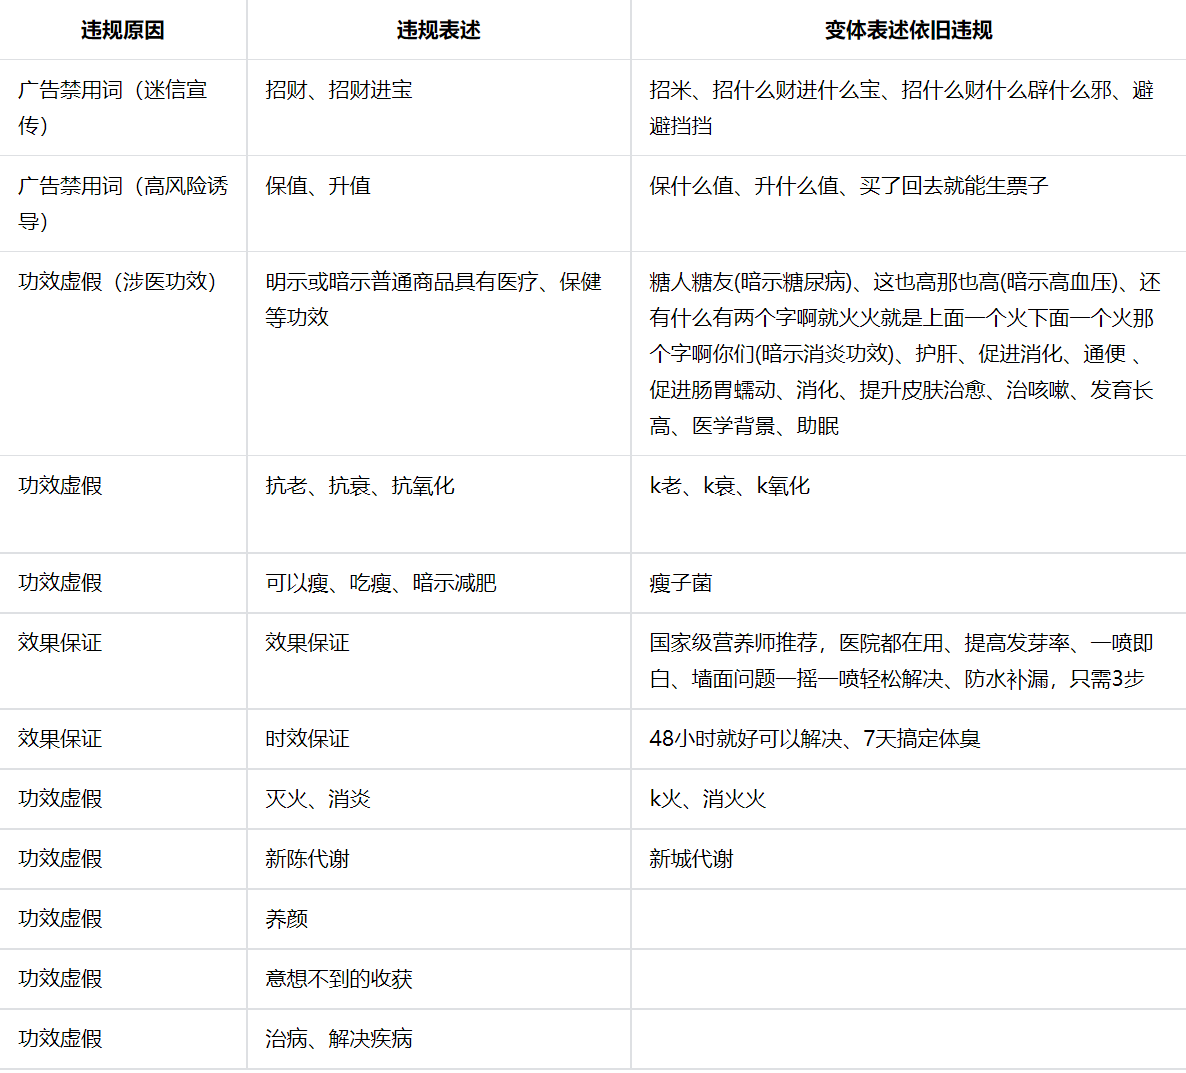Click the cell starting with 国家级营养师推荐
Image resolution: width=1186 pixels, height=1073 pixels.
click(x=908, y=661)
